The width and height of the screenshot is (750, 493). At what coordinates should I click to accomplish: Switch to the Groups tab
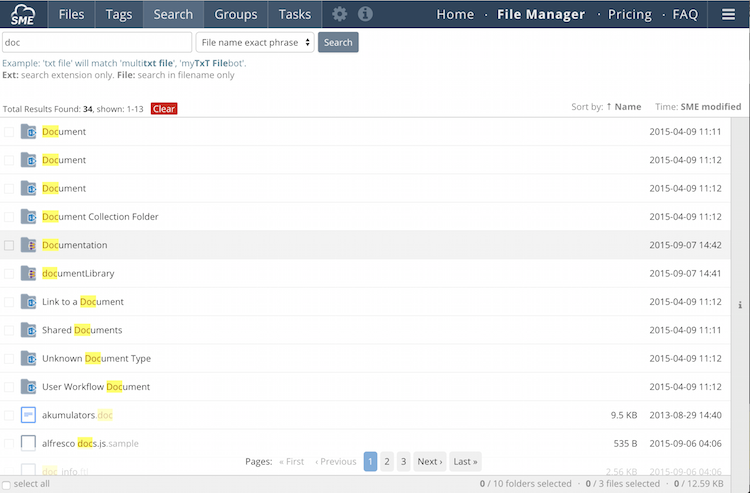point(236,14)
